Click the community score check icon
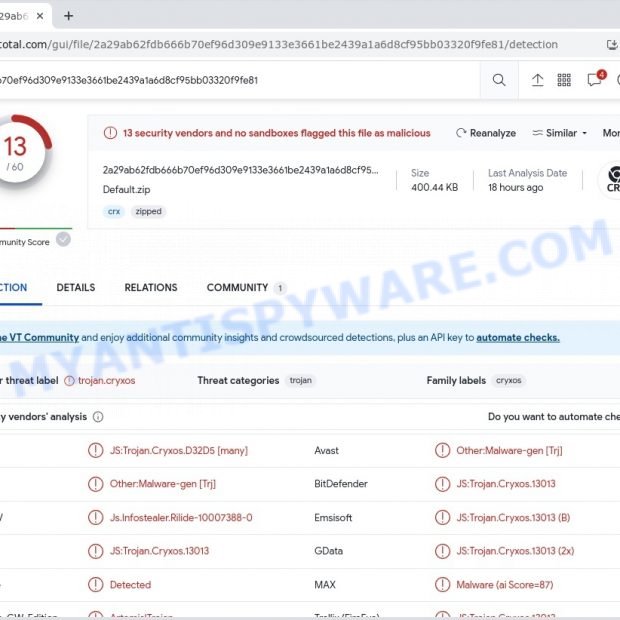620x620 pixels. pyautogui.click(x=63, y=240)
